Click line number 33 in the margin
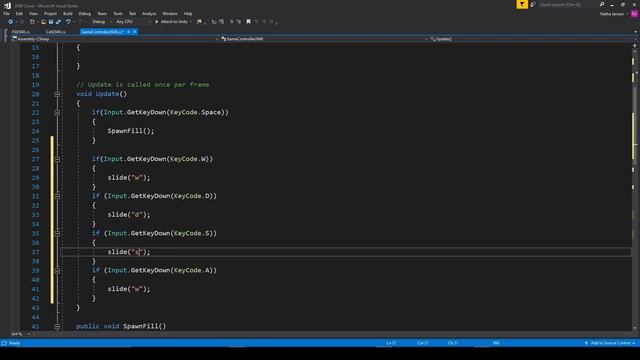640x360 pixels. coord(36,215)
